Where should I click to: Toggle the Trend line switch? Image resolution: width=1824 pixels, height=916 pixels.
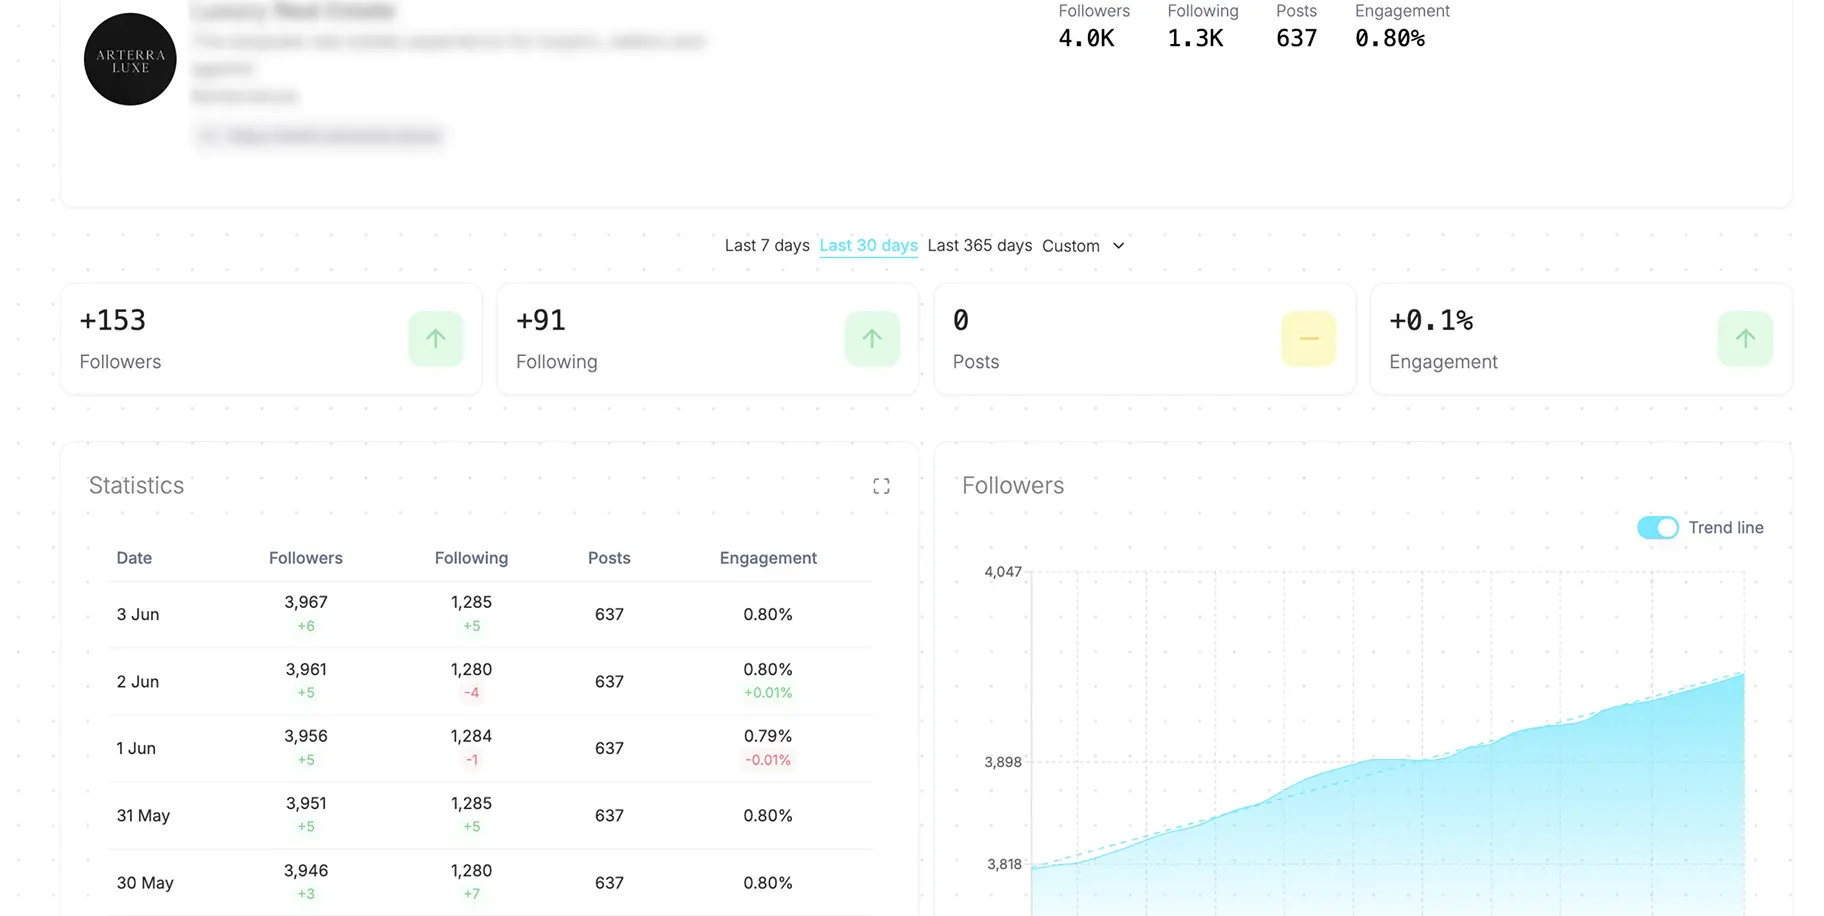[x=1657, y=527]
